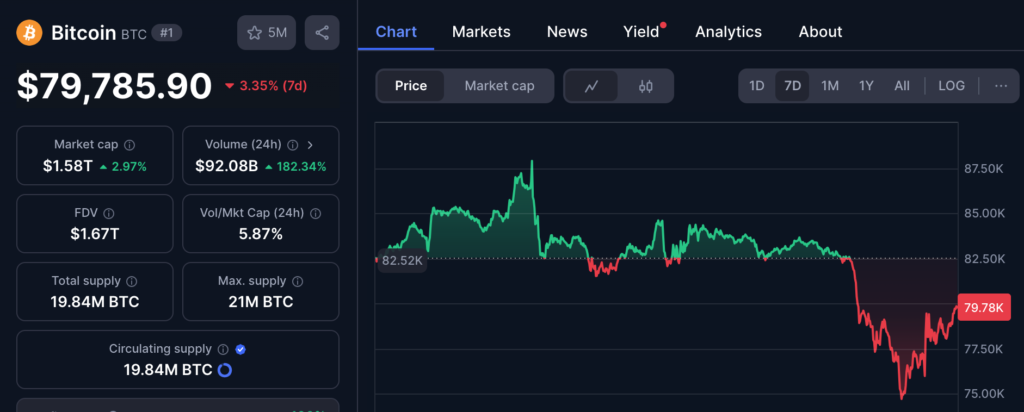
Task: Click info icon next to FDV
Action: (x=109, y=213)
